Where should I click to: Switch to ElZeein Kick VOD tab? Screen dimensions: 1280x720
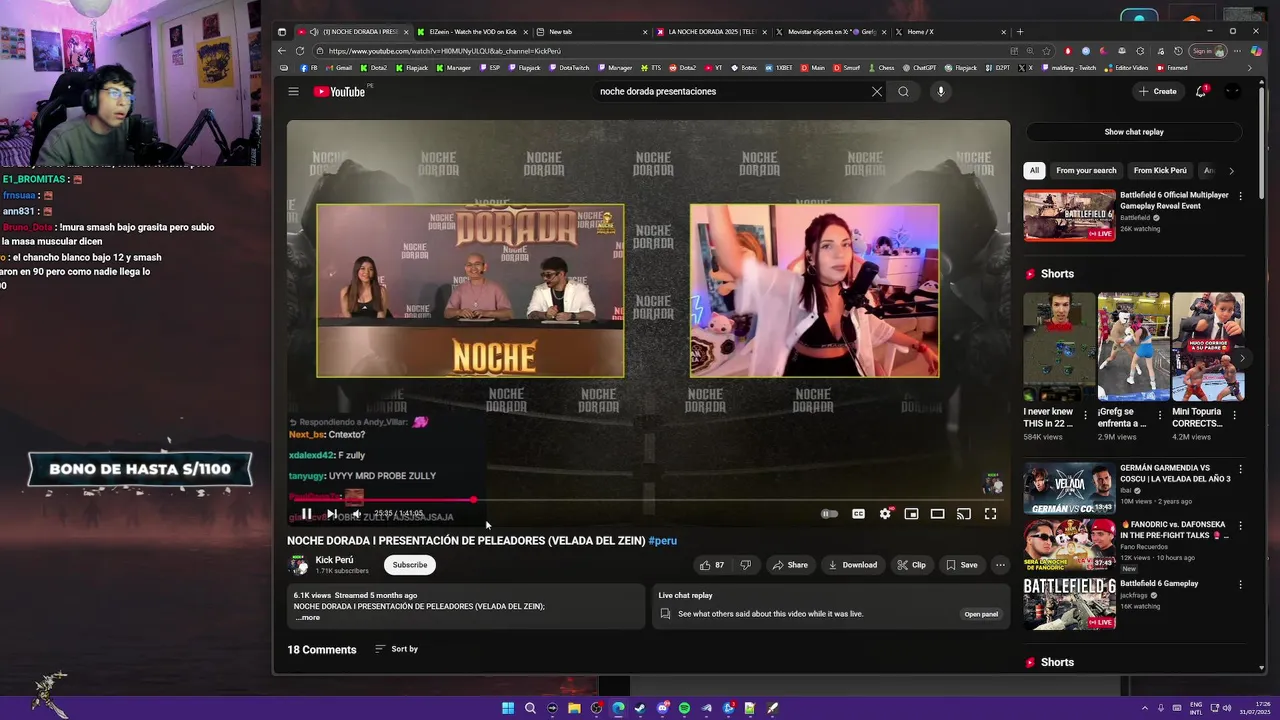(471, 32)
